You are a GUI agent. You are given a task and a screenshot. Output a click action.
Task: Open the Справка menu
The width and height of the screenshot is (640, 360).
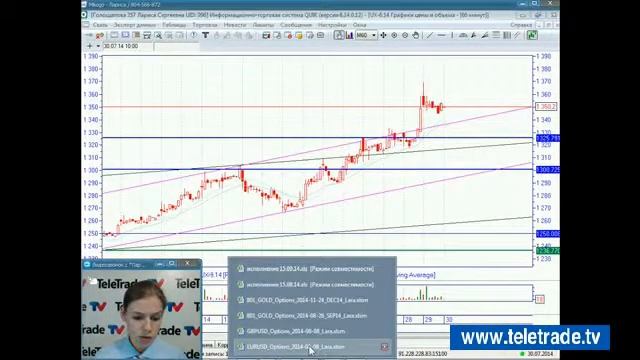tap(521, 25)
